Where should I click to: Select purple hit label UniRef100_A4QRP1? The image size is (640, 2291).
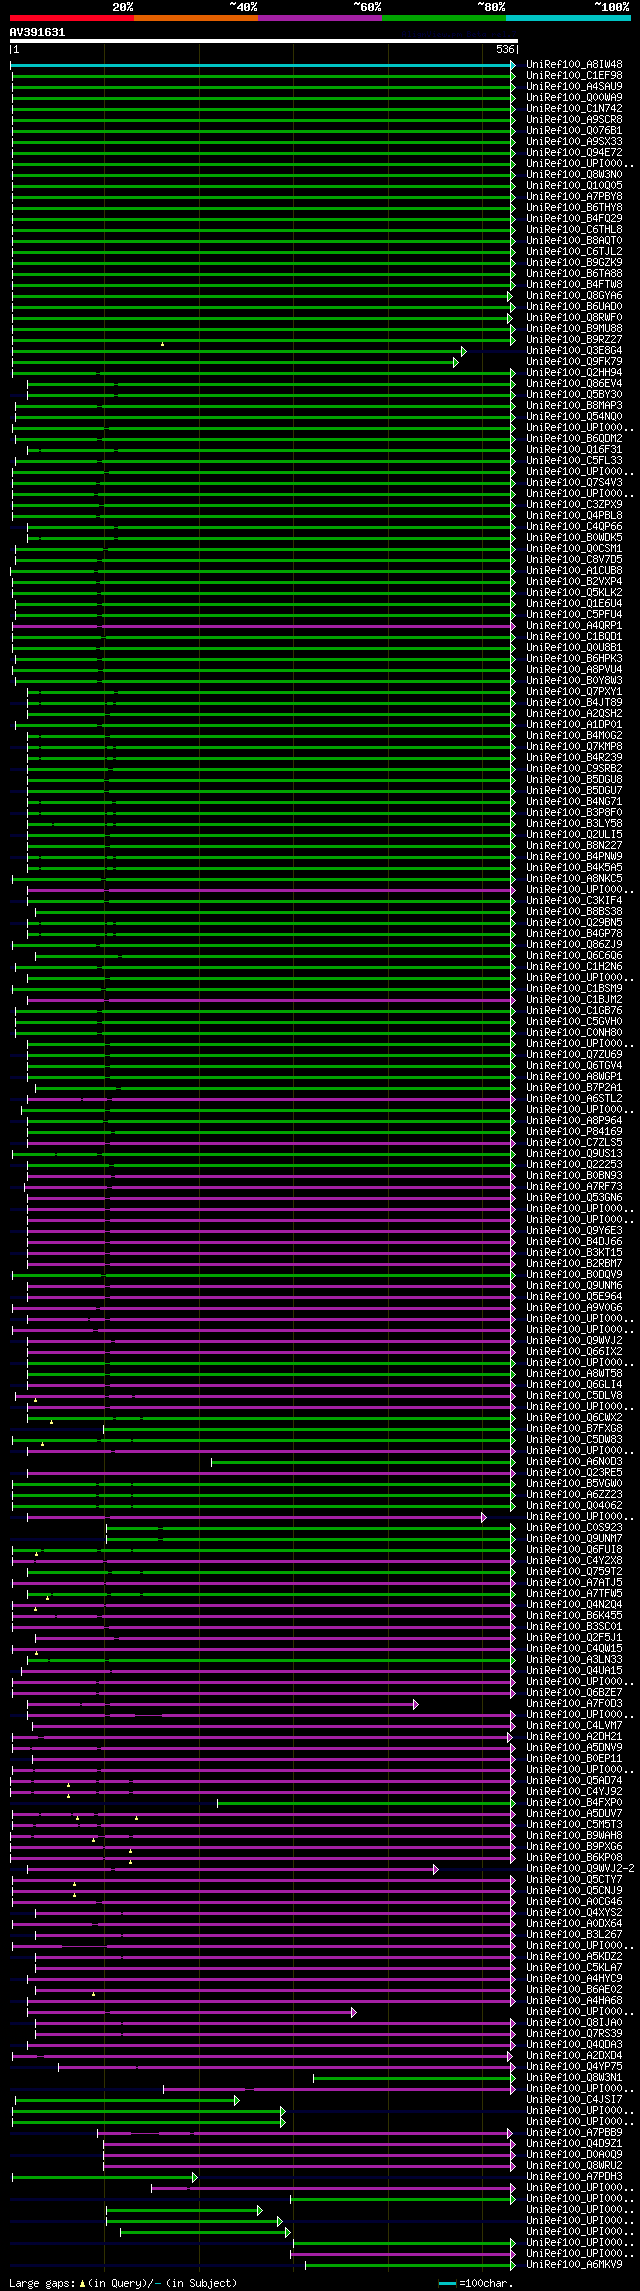[574, 626]
